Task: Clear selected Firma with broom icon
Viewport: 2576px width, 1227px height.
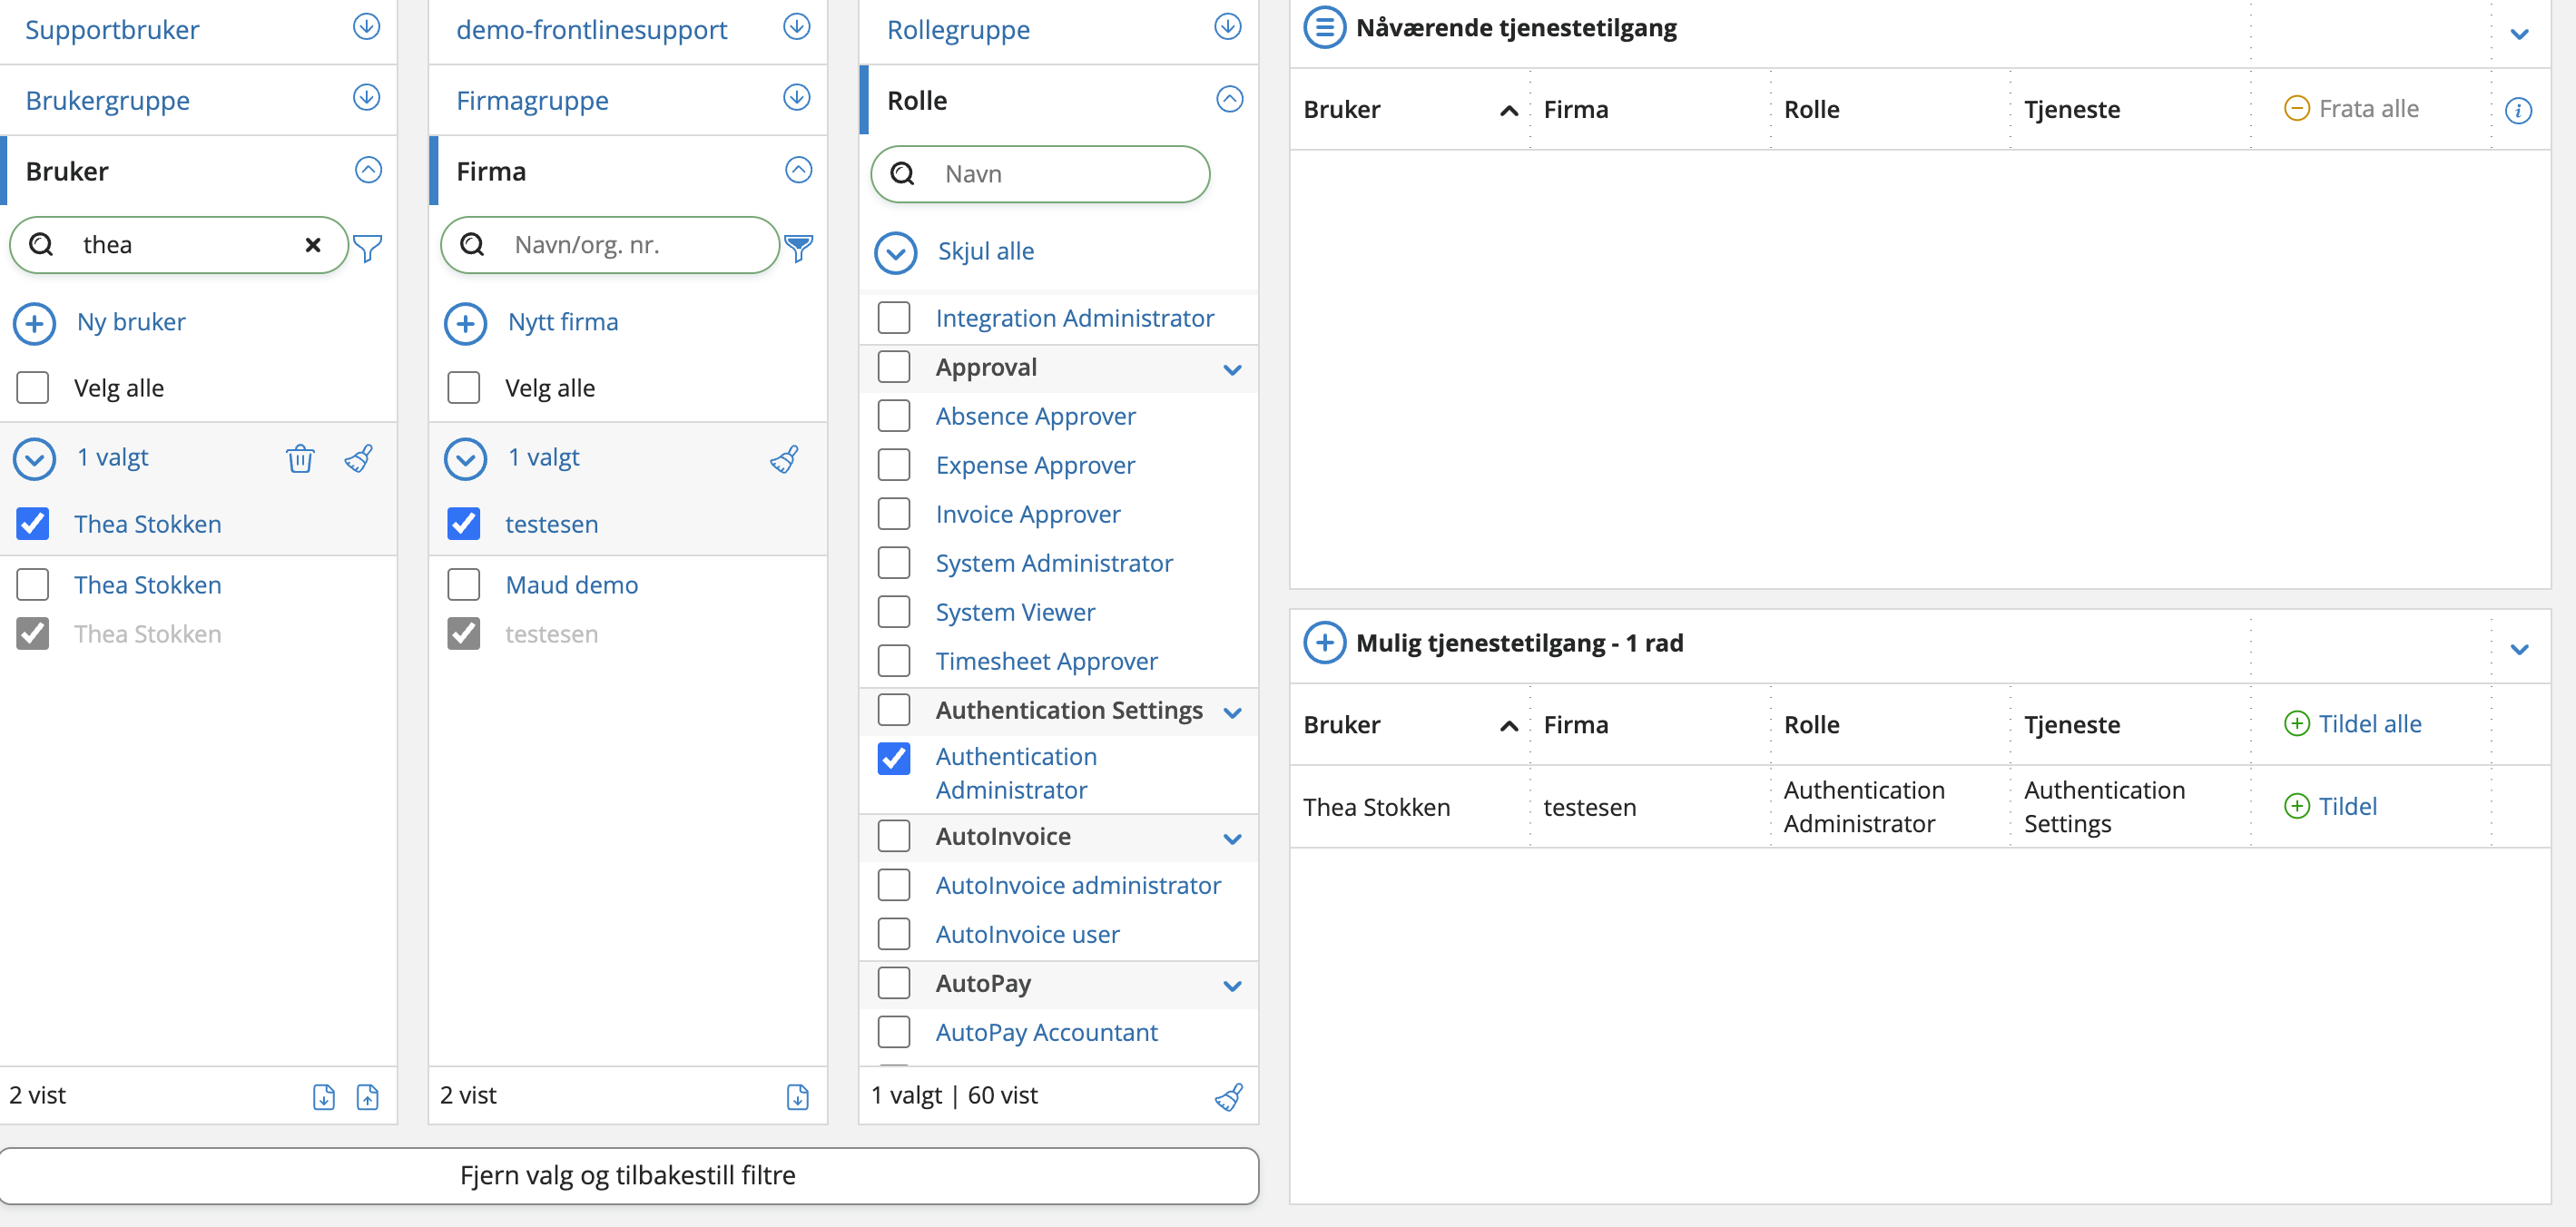Action: [785, 459]
